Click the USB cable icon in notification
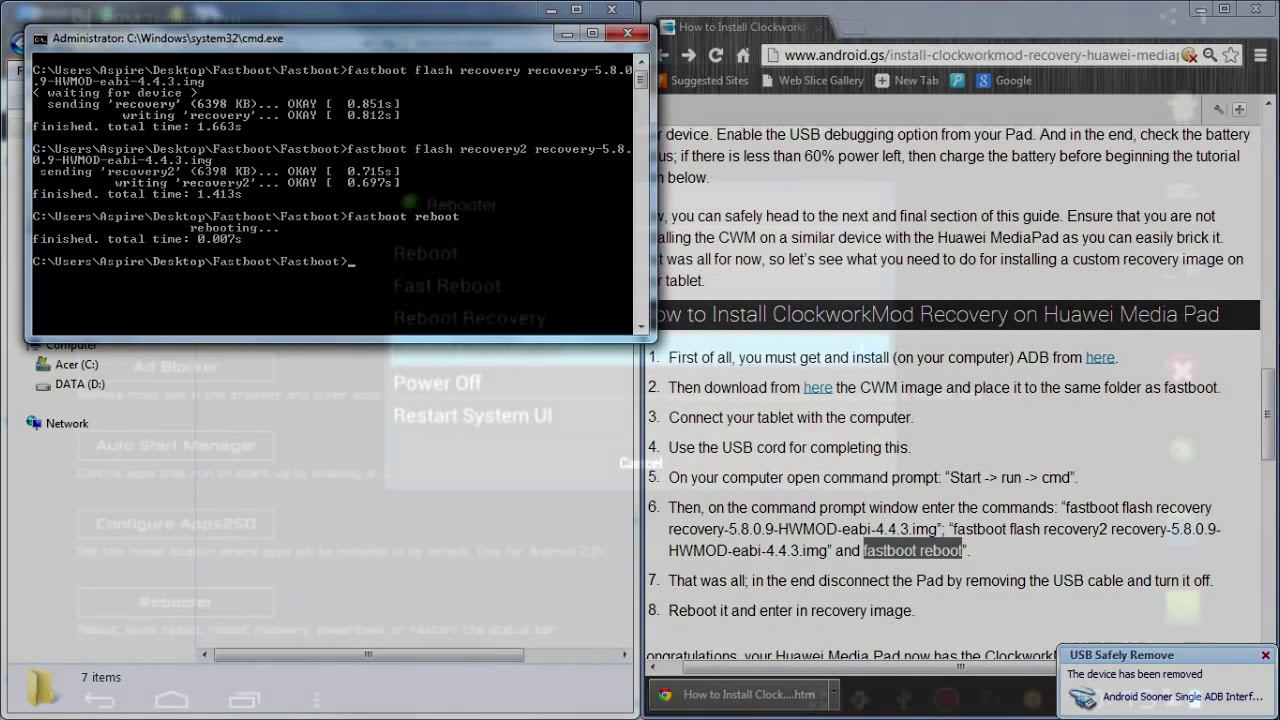This screenshot has height=720, width=1280. [x=1082, y=698]
